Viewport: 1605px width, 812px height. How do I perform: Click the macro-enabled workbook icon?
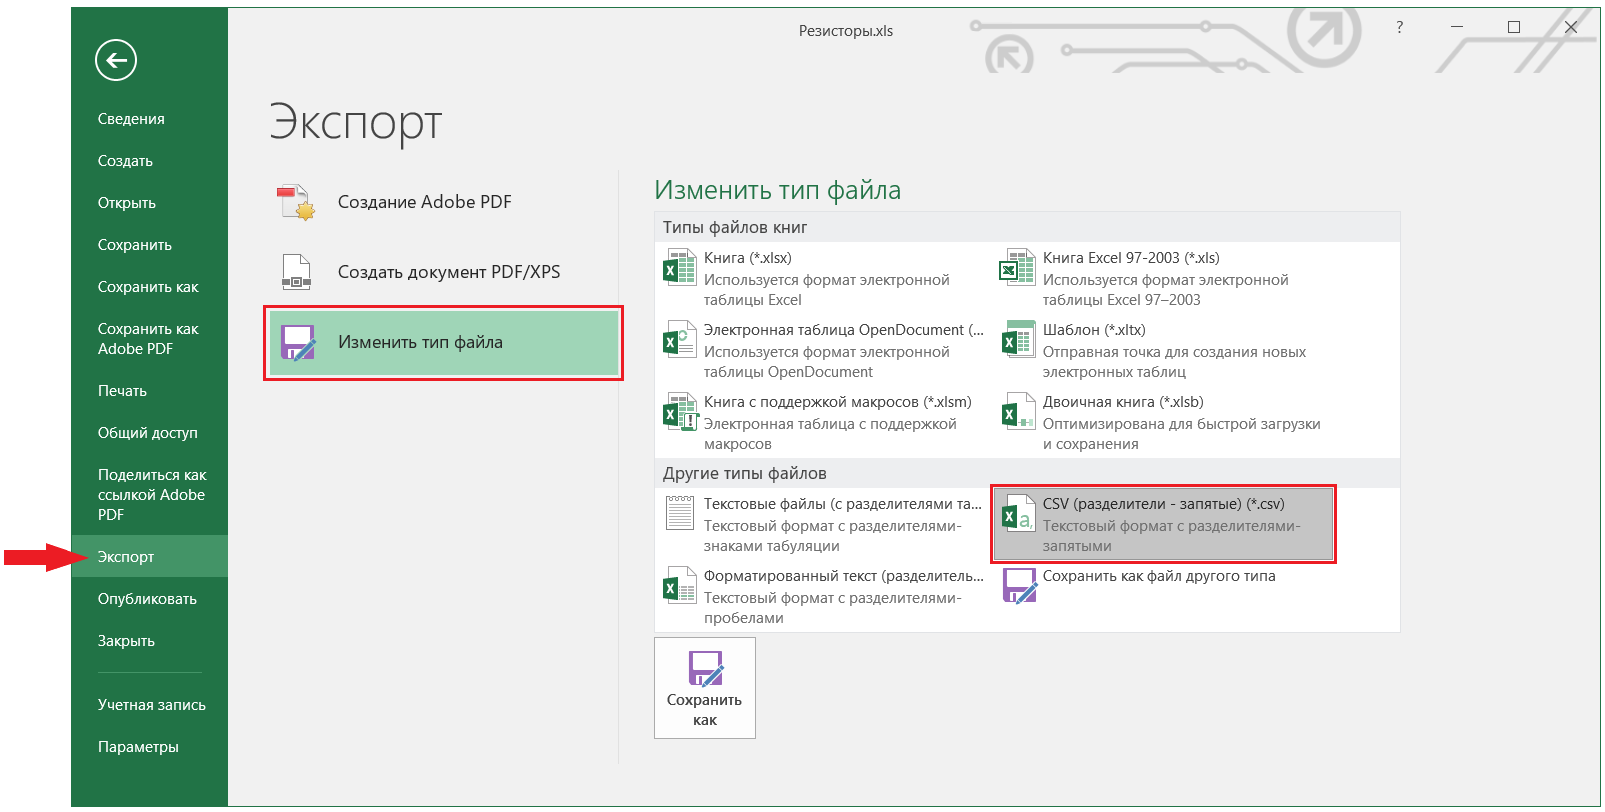[680, 412]
